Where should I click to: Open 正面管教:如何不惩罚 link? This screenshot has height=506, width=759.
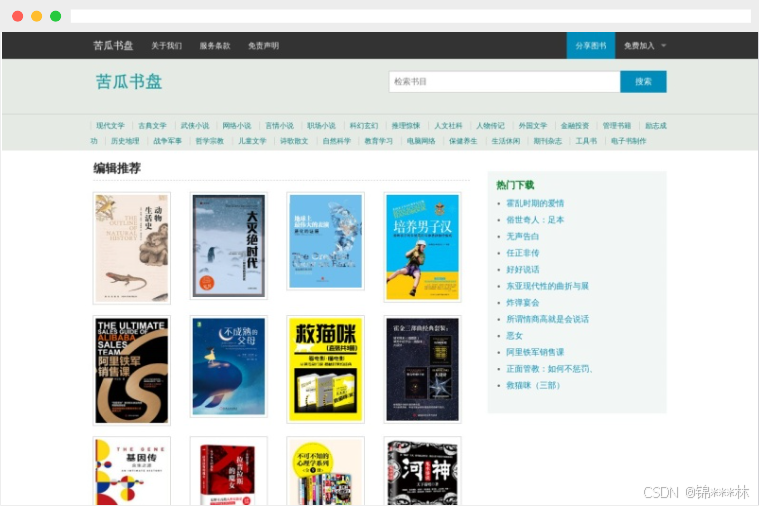(549, 368)
